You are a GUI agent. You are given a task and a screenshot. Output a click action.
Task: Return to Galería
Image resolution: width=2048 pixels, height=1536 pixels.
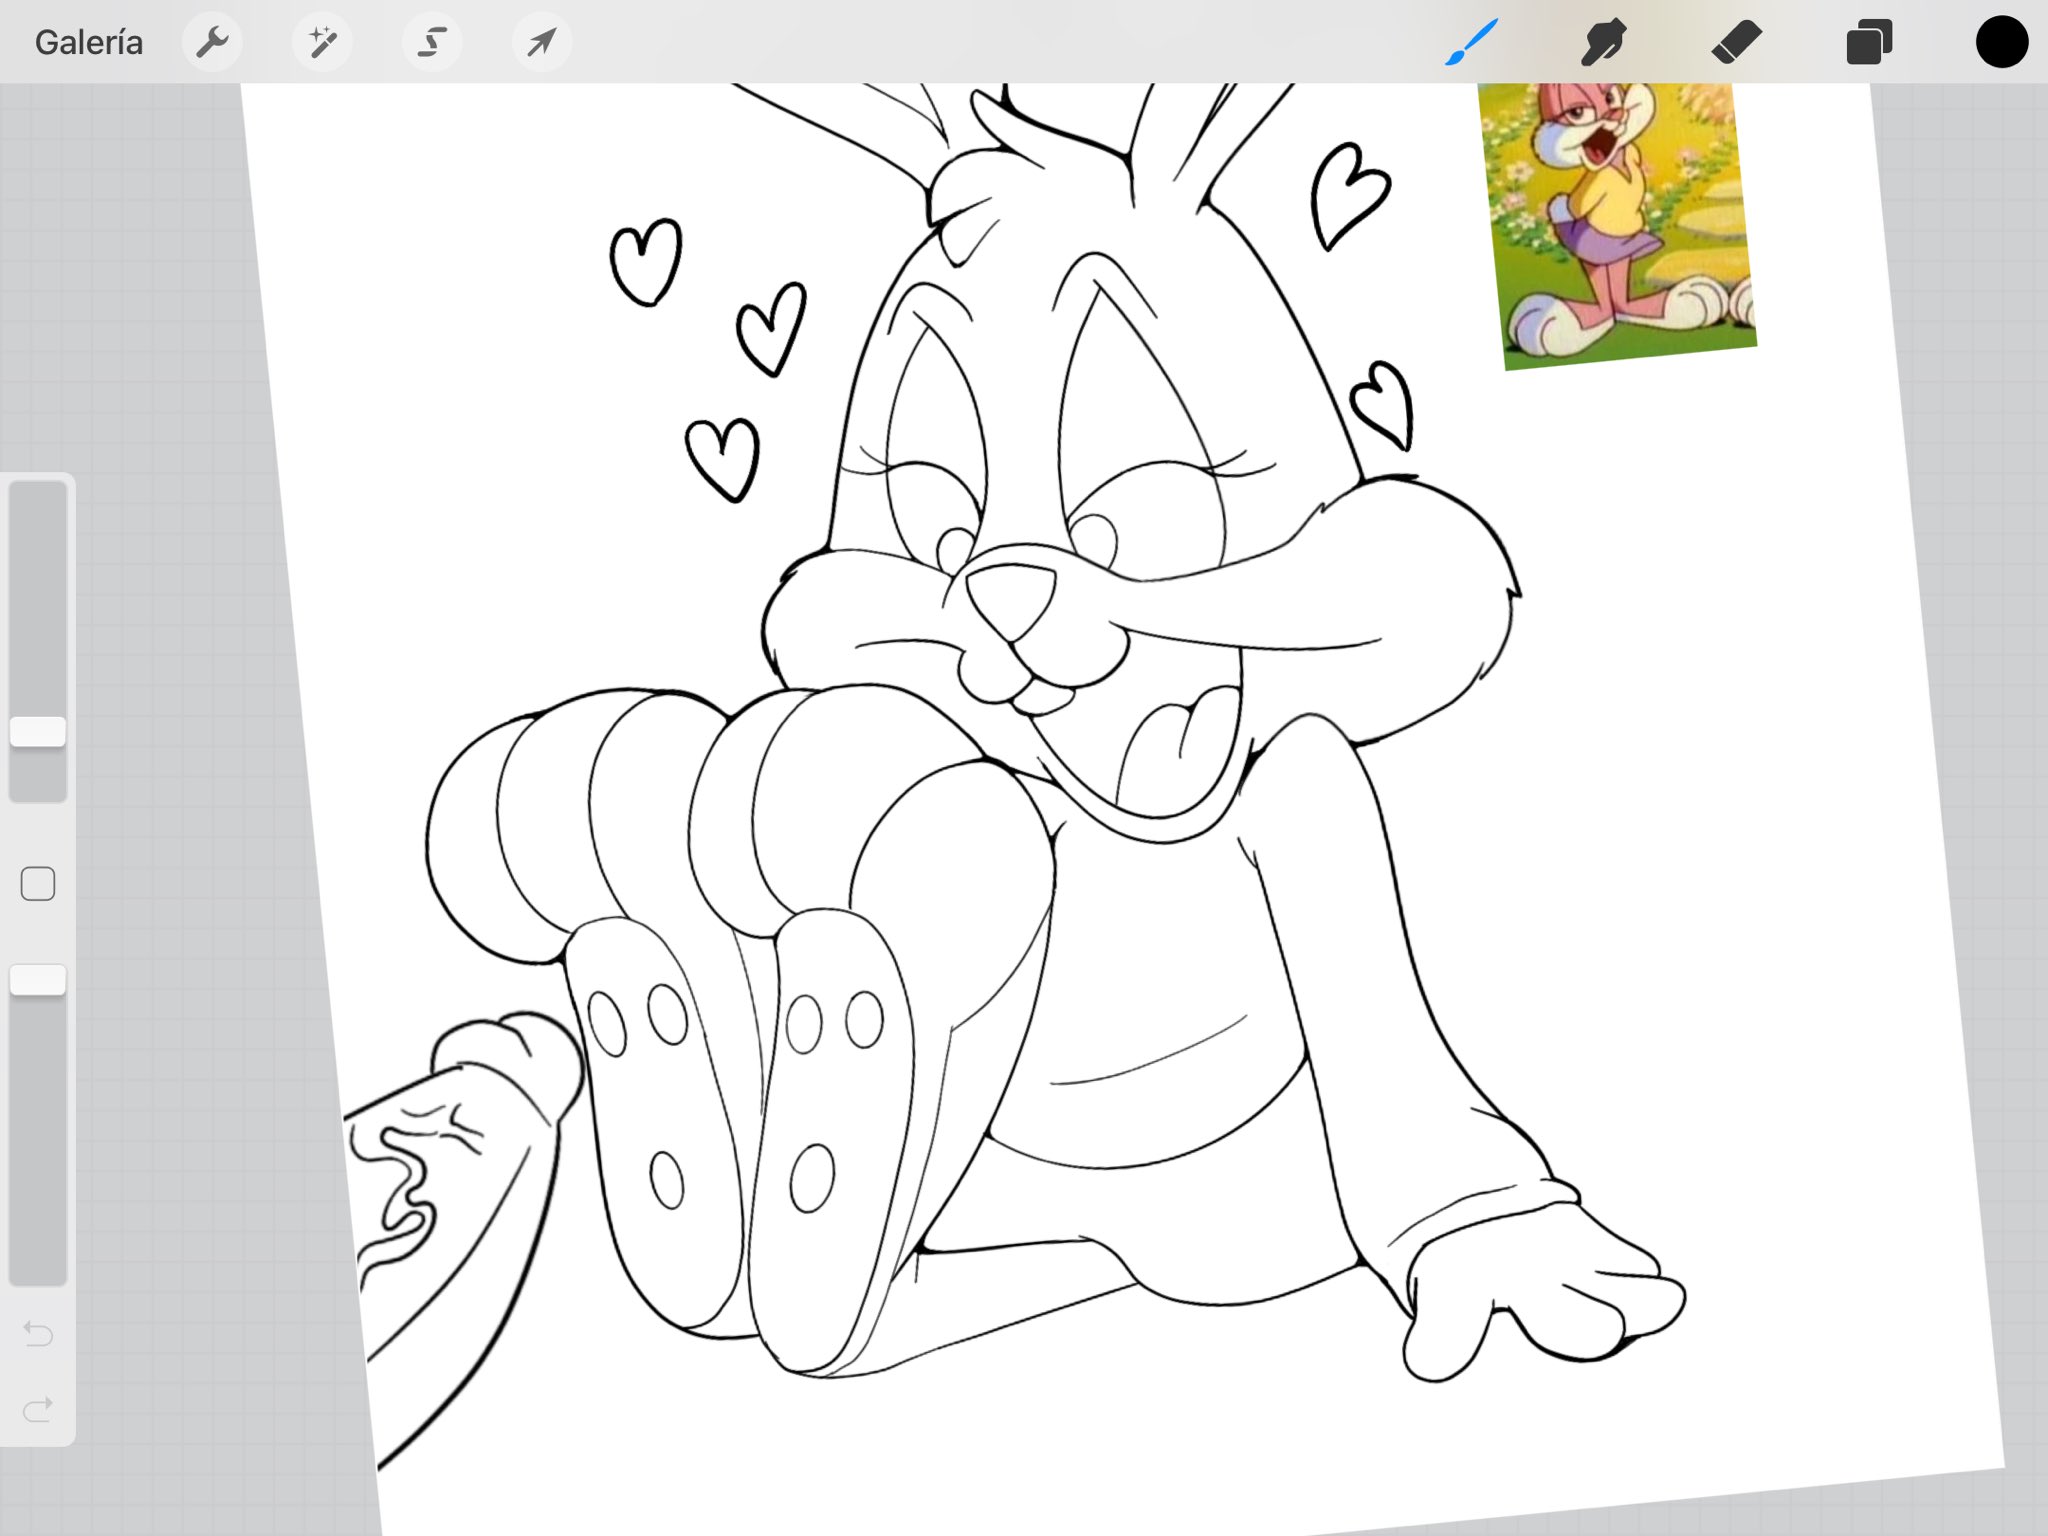[x=88, y=43]
